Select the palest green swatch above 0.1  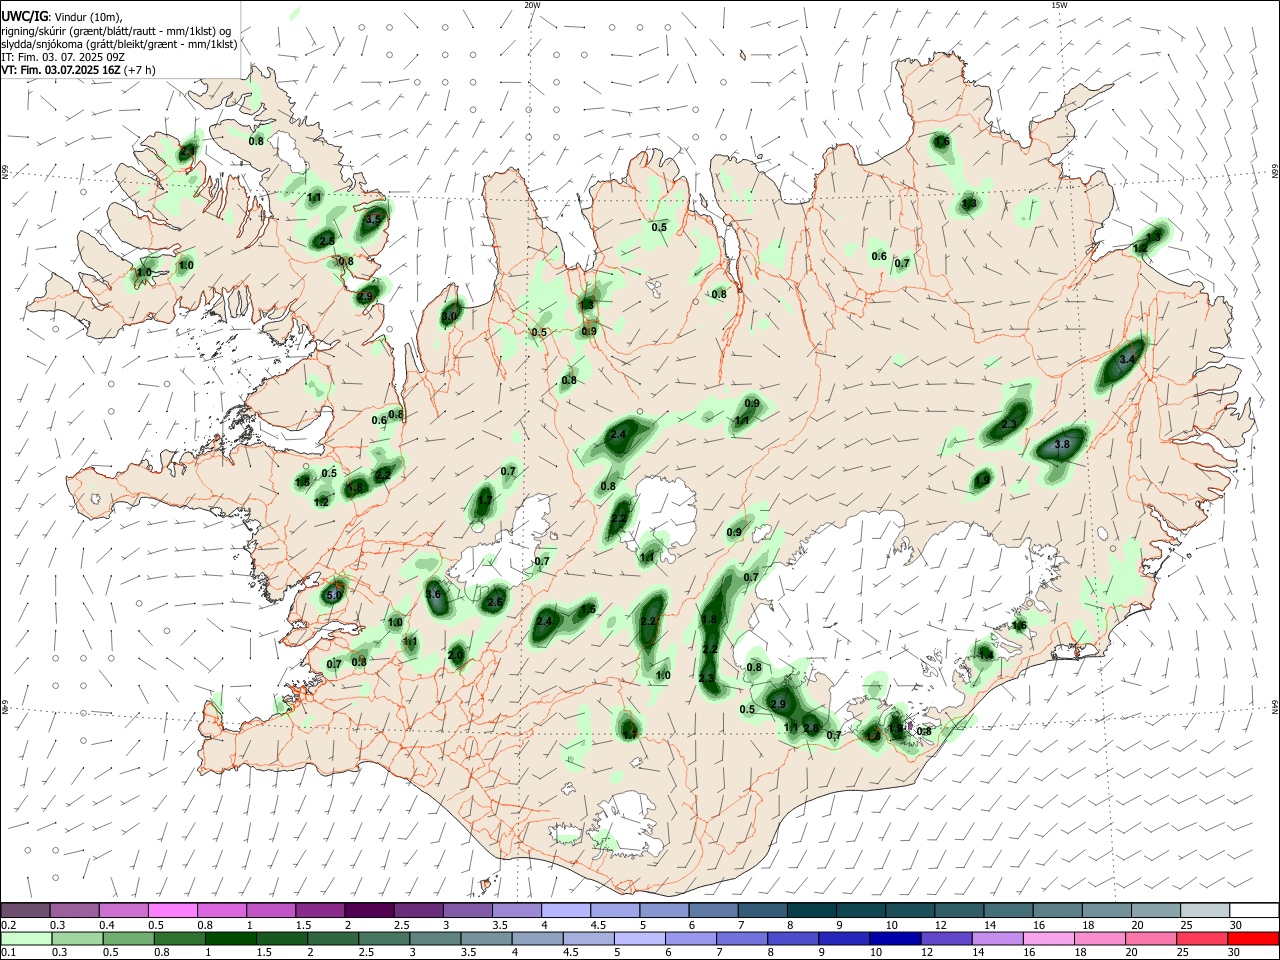coord(26,938)
